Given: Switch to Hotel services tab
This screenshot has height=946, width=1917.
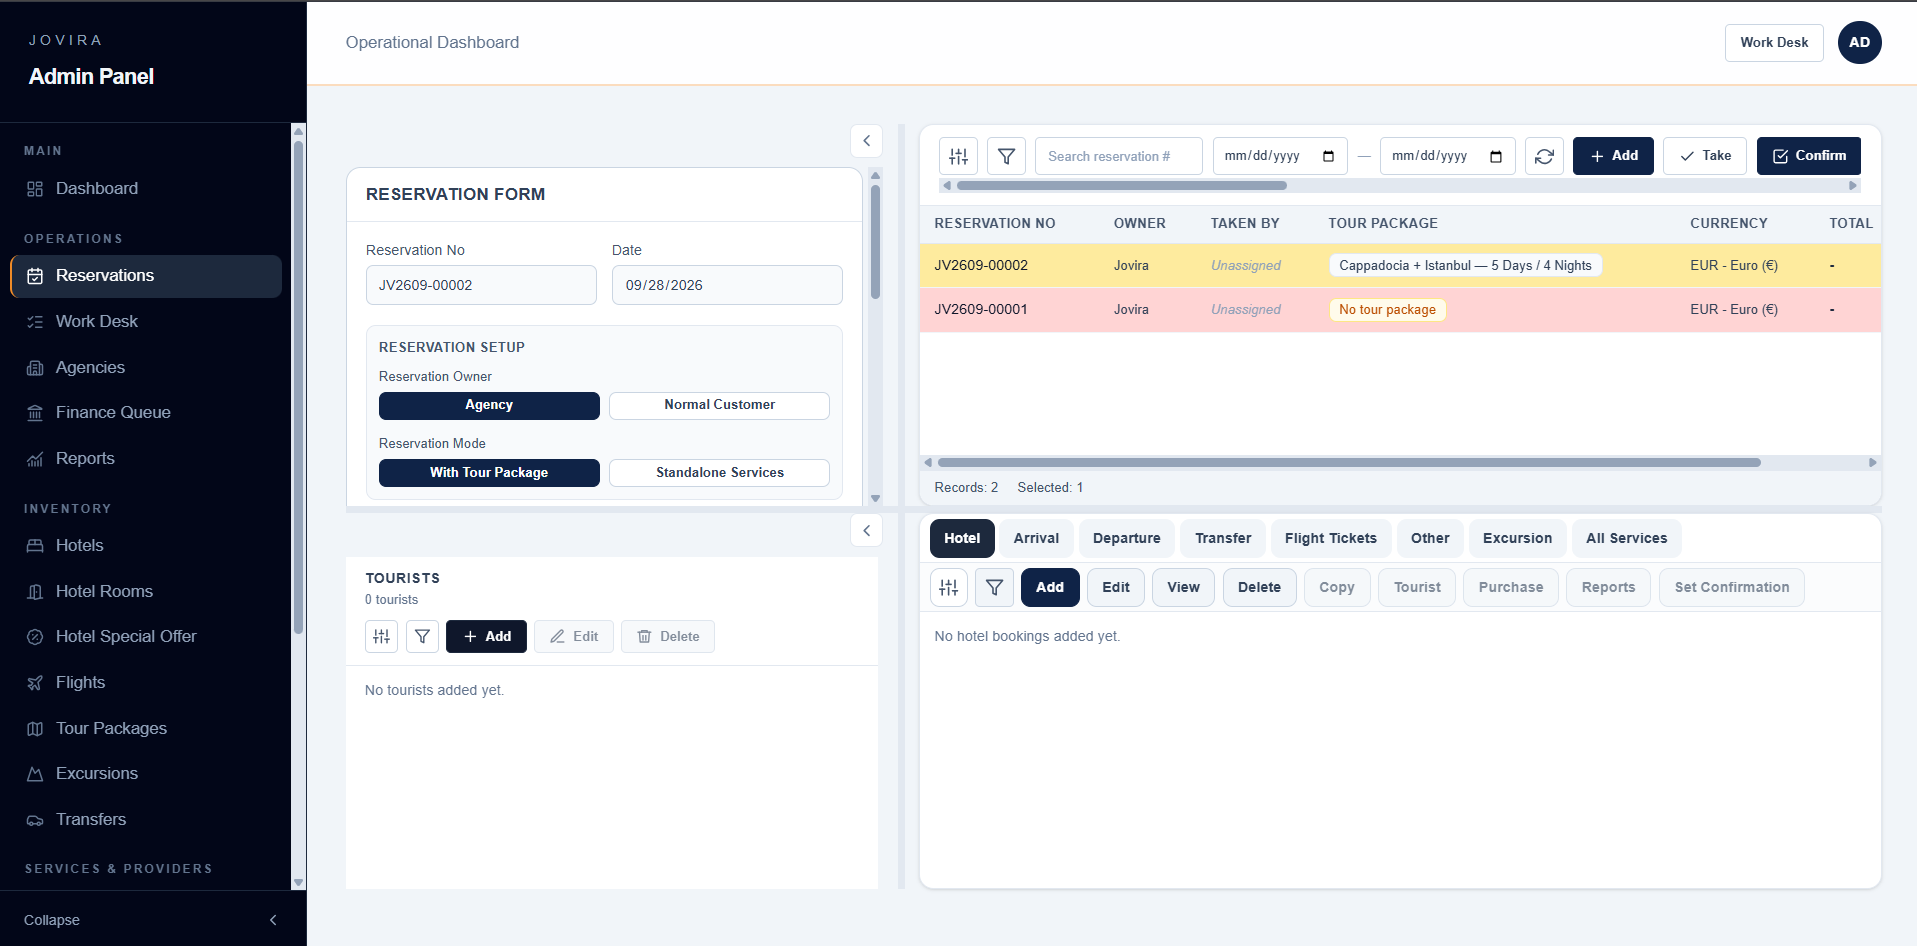Looking at the screenshot, I should click(x=962, y=539).
